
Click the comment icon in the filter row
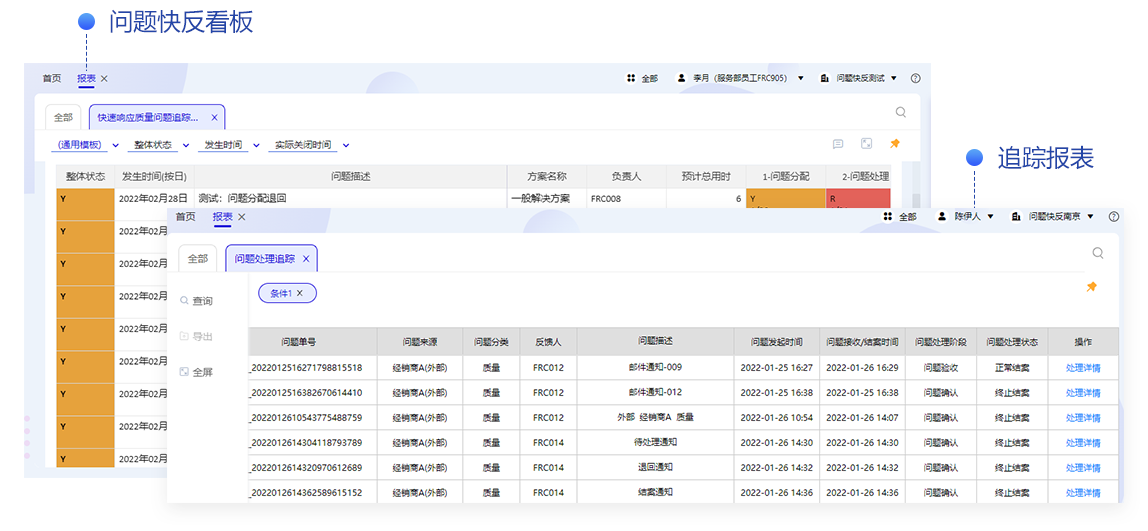[838, 144]
